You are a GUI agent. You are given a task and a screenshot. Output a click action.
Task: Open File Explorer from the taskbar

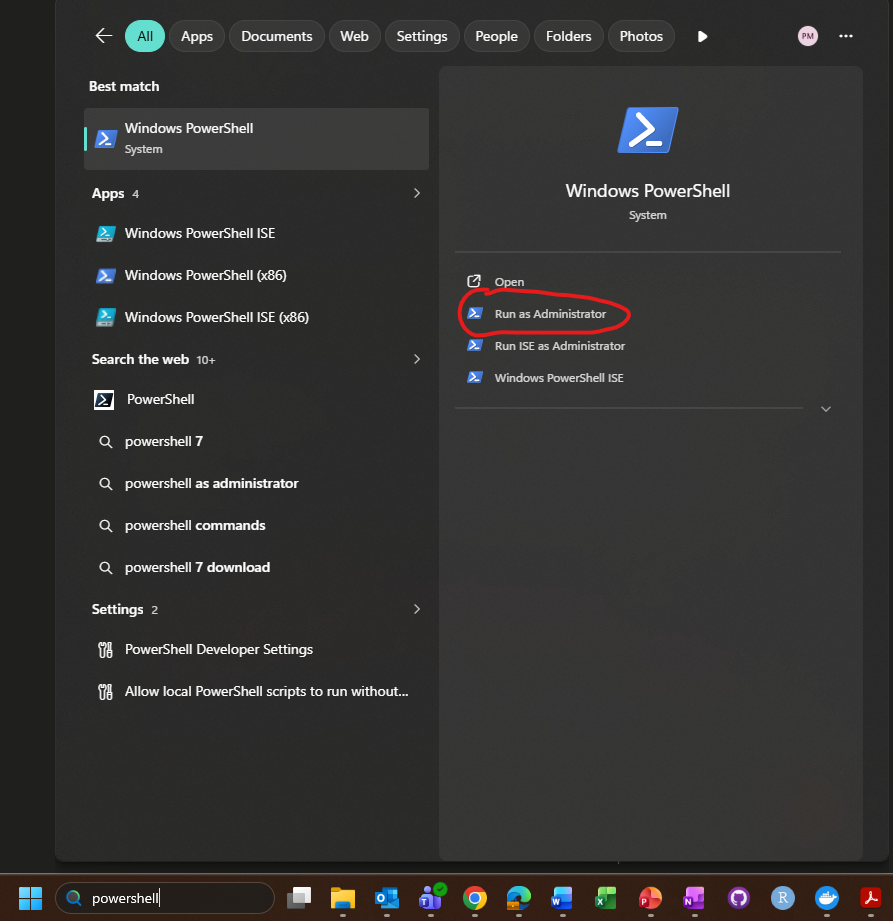click(343, 898)
